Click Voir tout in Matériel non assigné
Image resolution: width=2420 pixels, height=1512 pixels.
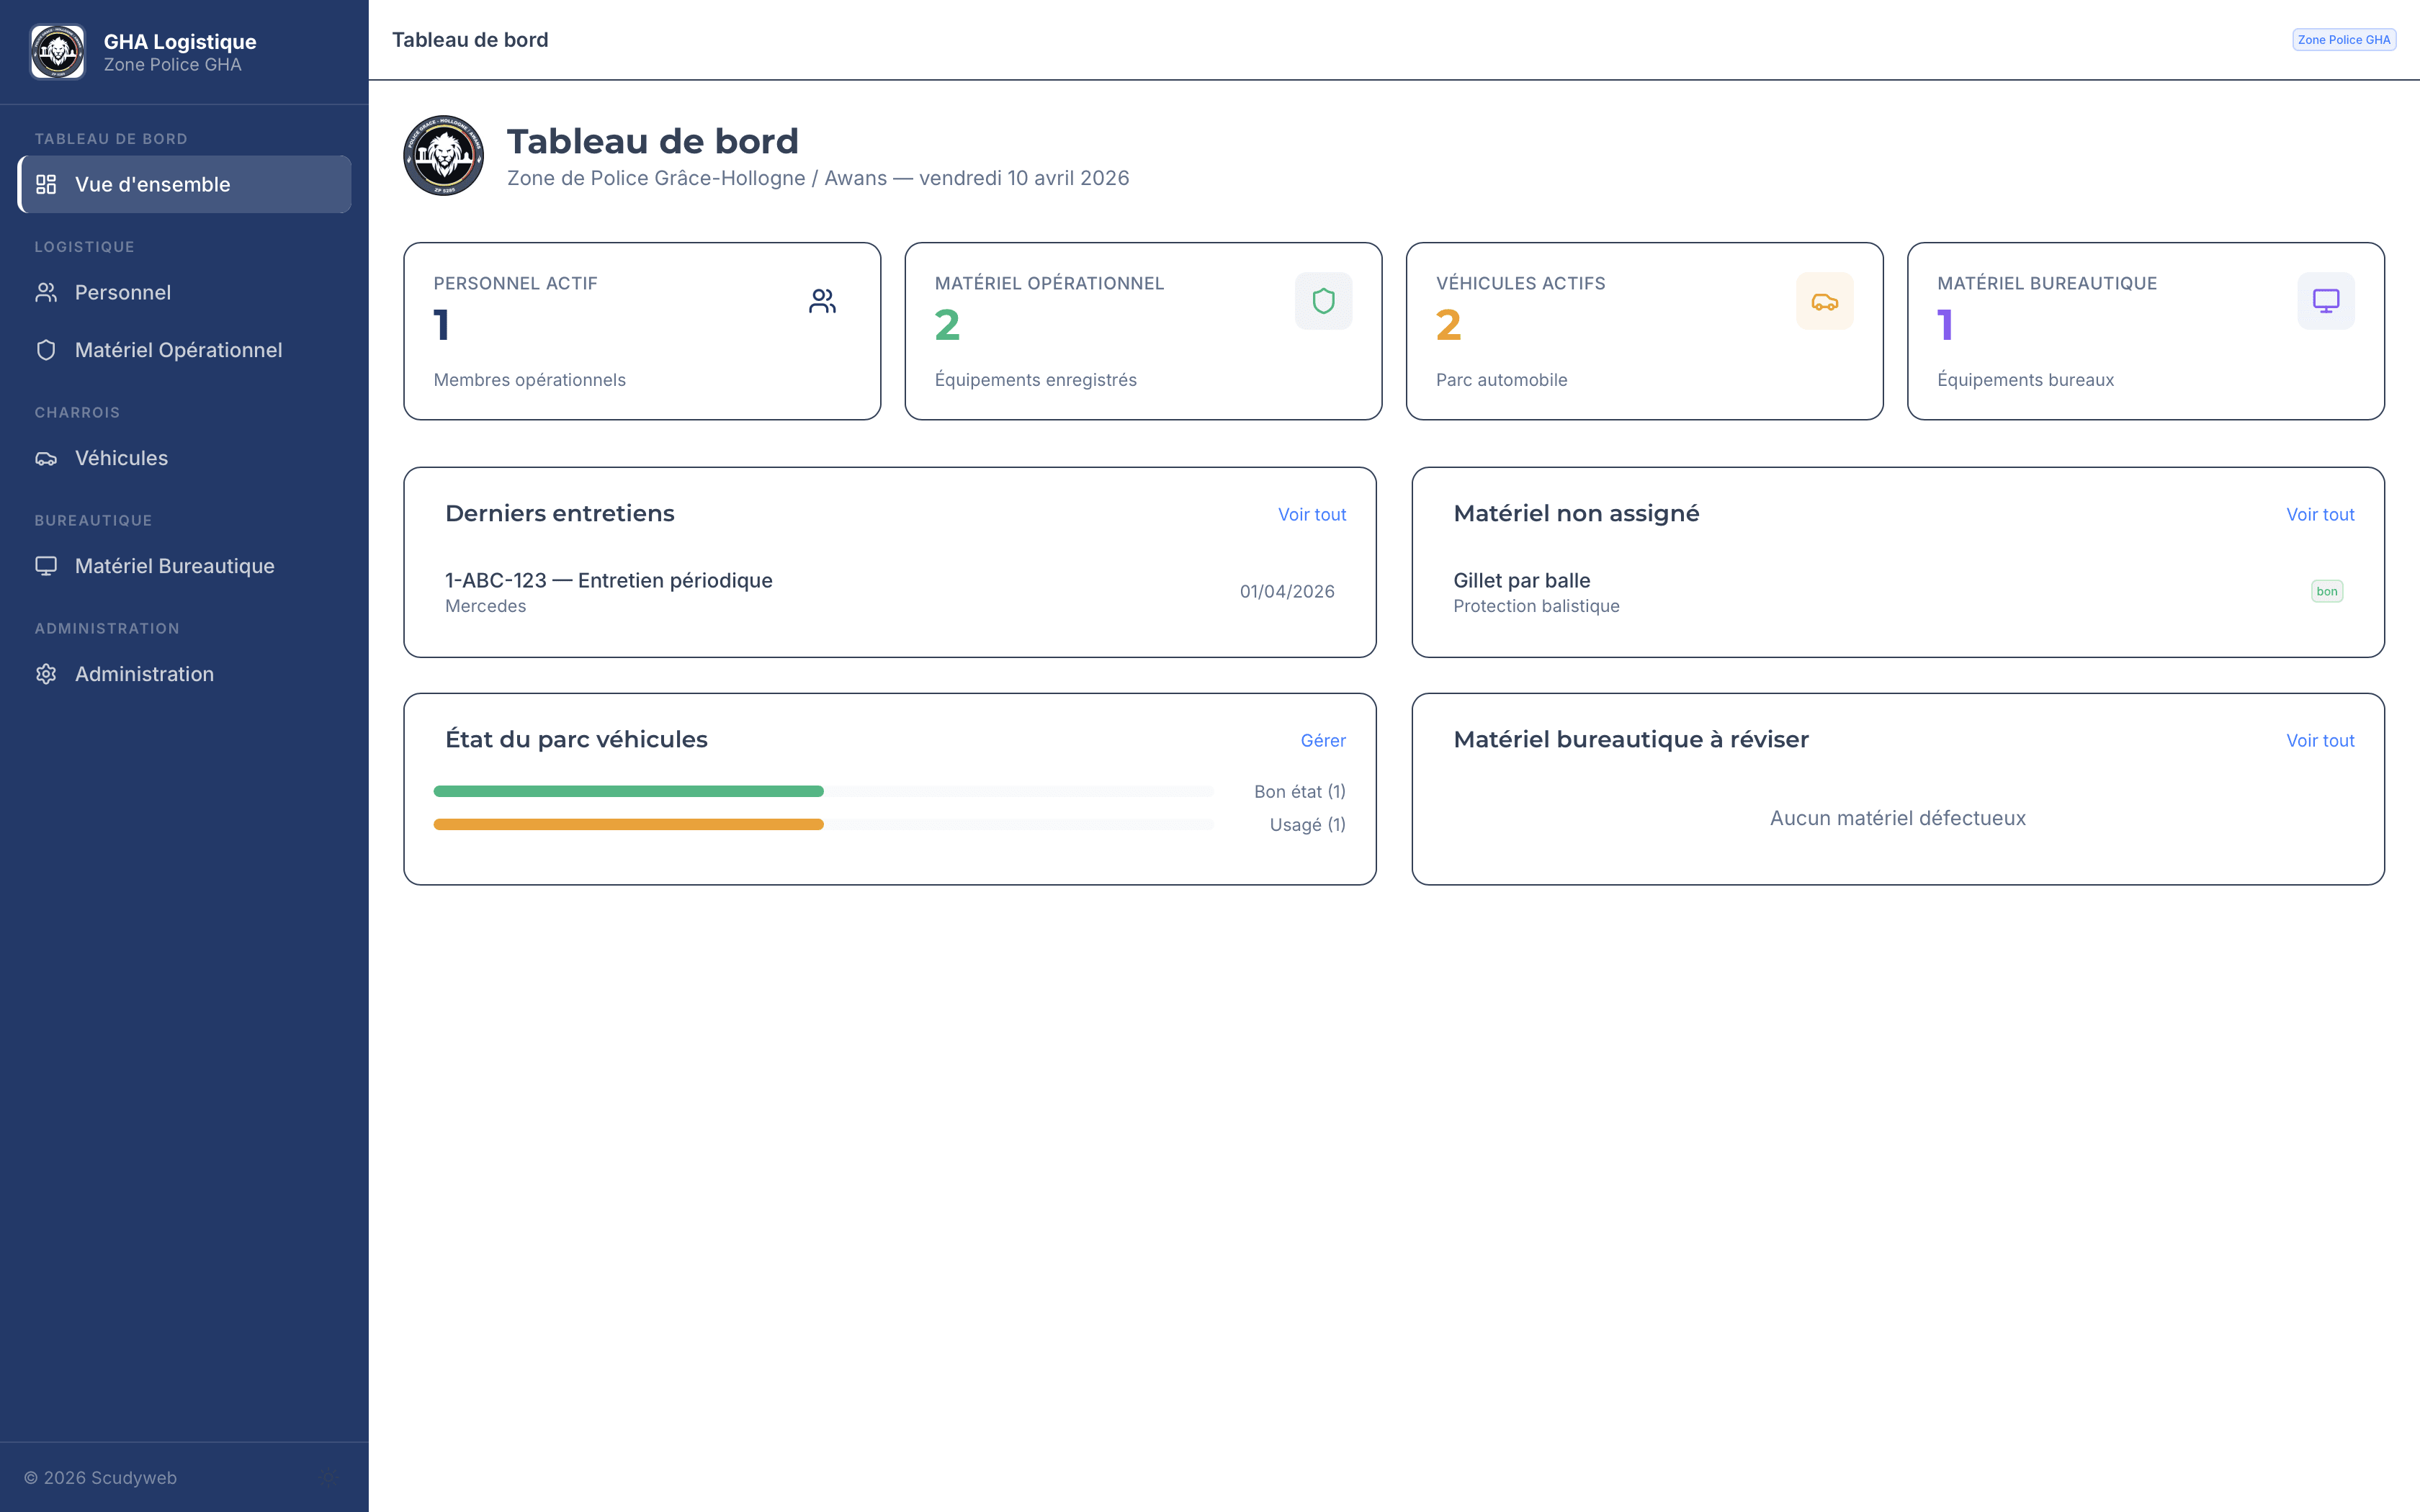tap(2319, 514)
